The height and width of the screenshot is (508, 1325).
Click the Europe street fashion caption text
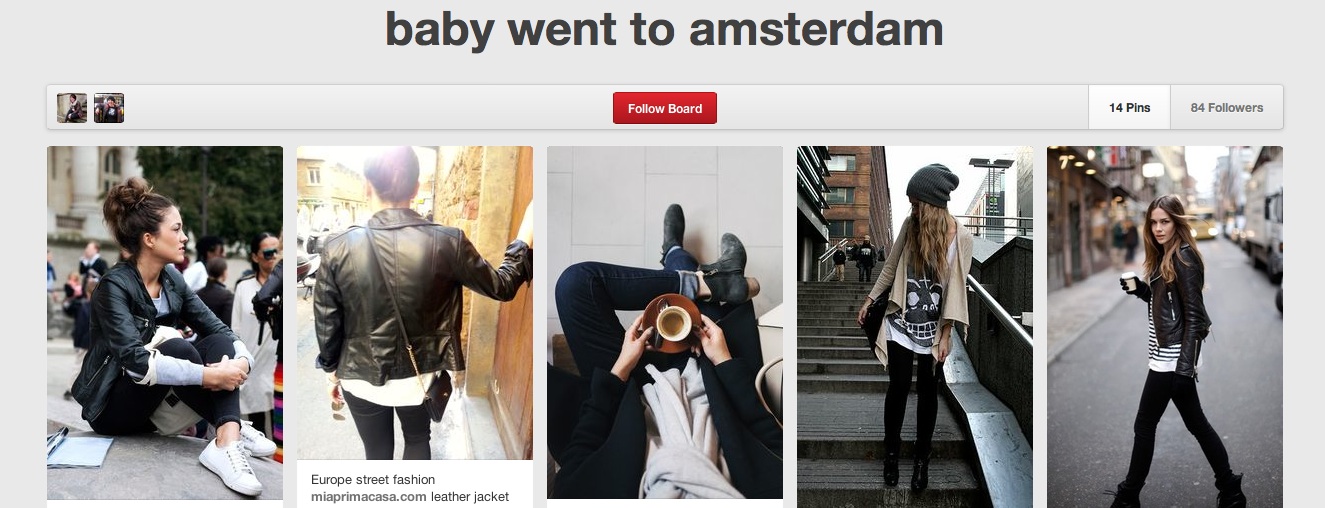(373, 480)
